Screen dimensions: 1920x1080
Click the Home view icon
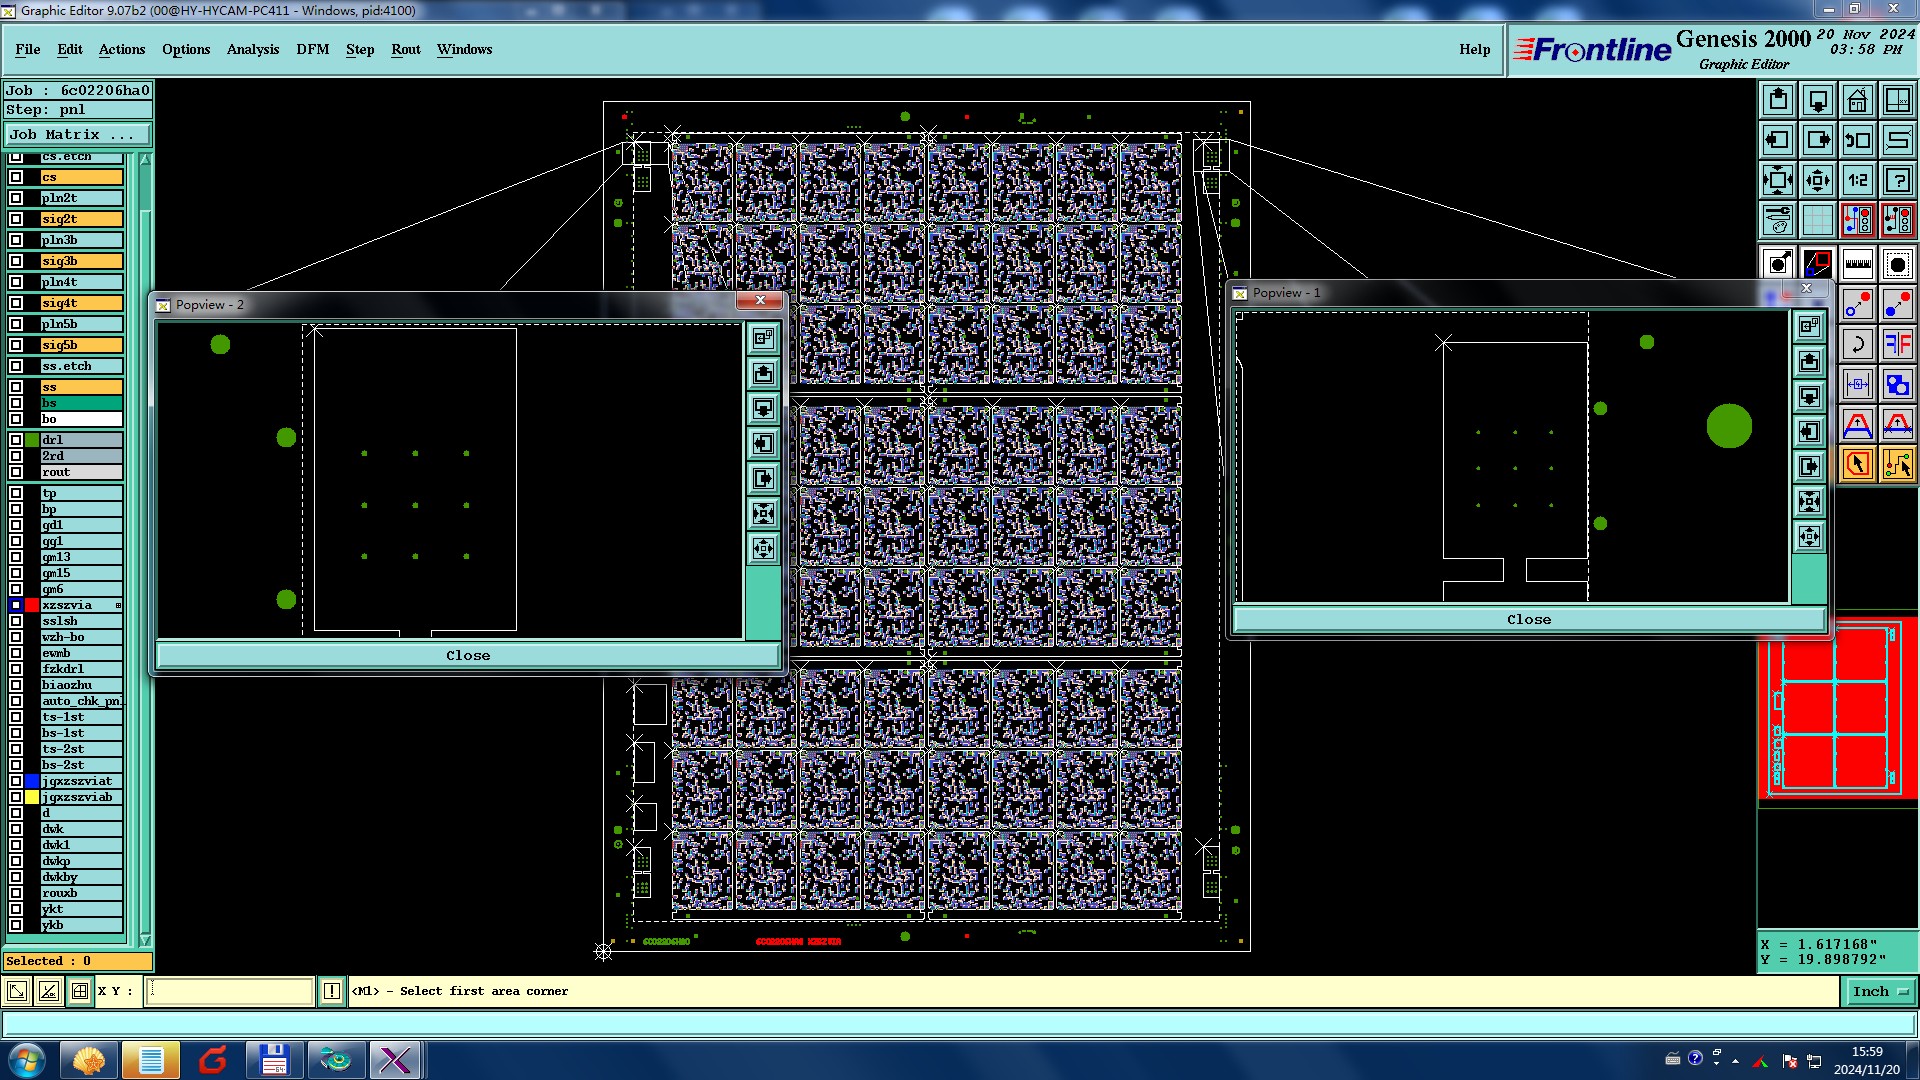[1857, 100]
